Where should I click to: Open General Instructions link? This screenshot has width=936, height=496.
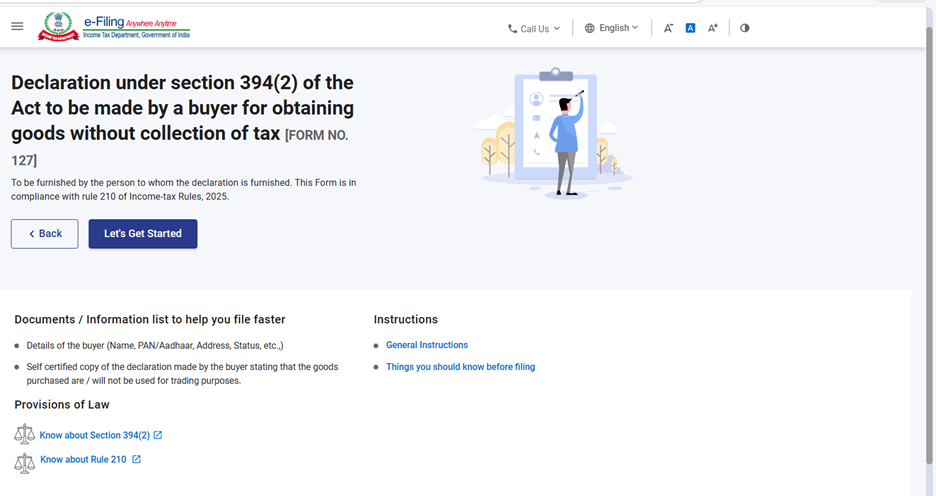point(427,345)
